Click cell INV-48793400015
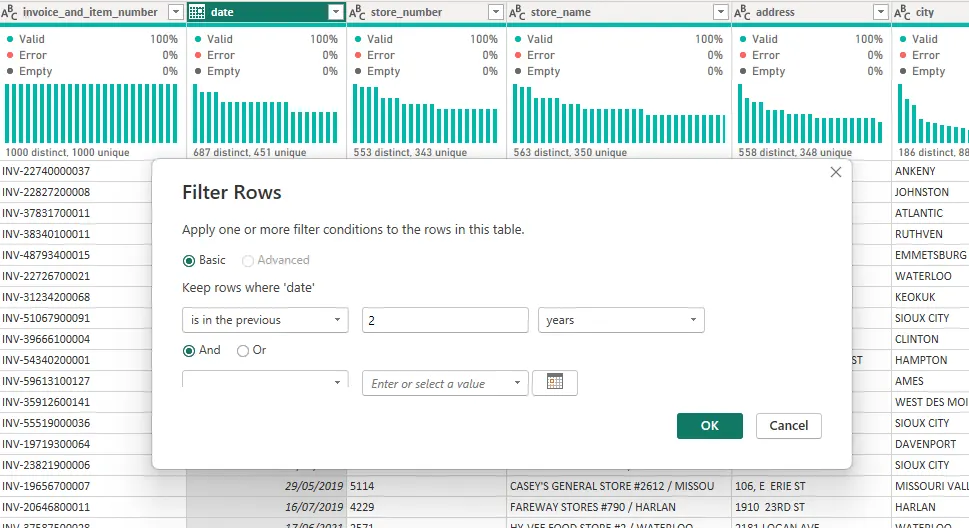 click(76, 255)
